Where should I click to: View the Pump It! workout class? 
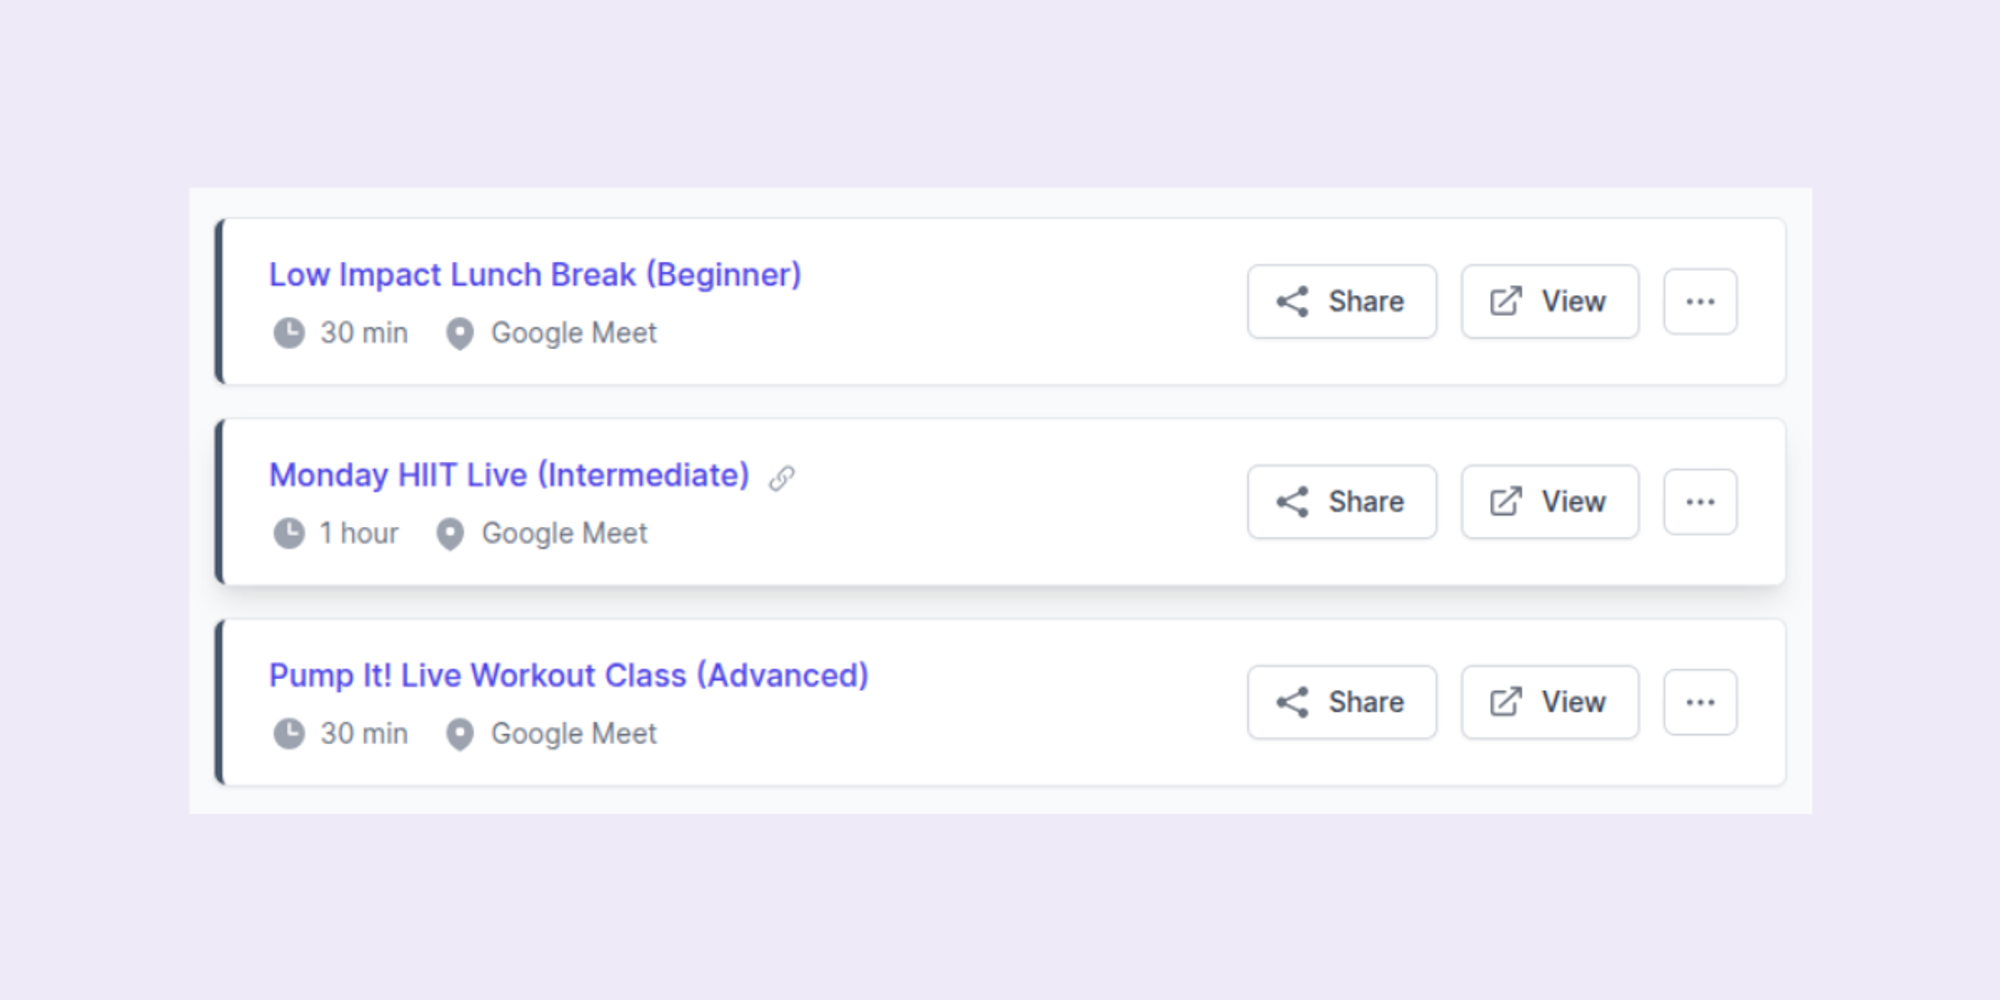tap(1549, 702)
